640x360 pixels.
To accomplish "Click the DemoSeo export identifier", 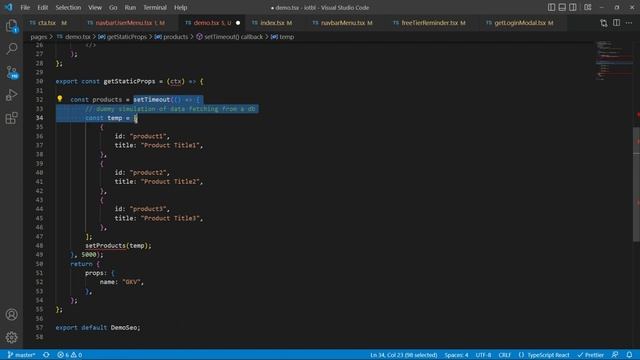I will (x=124, y=327).
